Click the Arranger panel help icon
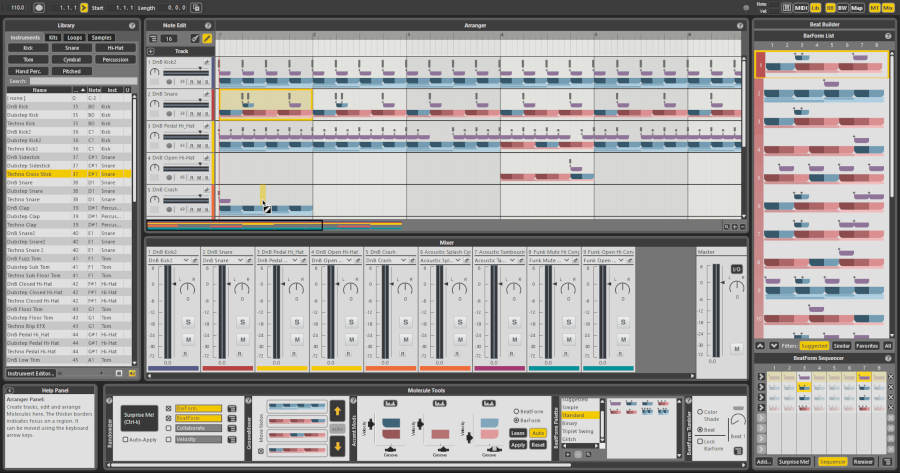This screenshot has width=900, height=473. coord(740,26)
